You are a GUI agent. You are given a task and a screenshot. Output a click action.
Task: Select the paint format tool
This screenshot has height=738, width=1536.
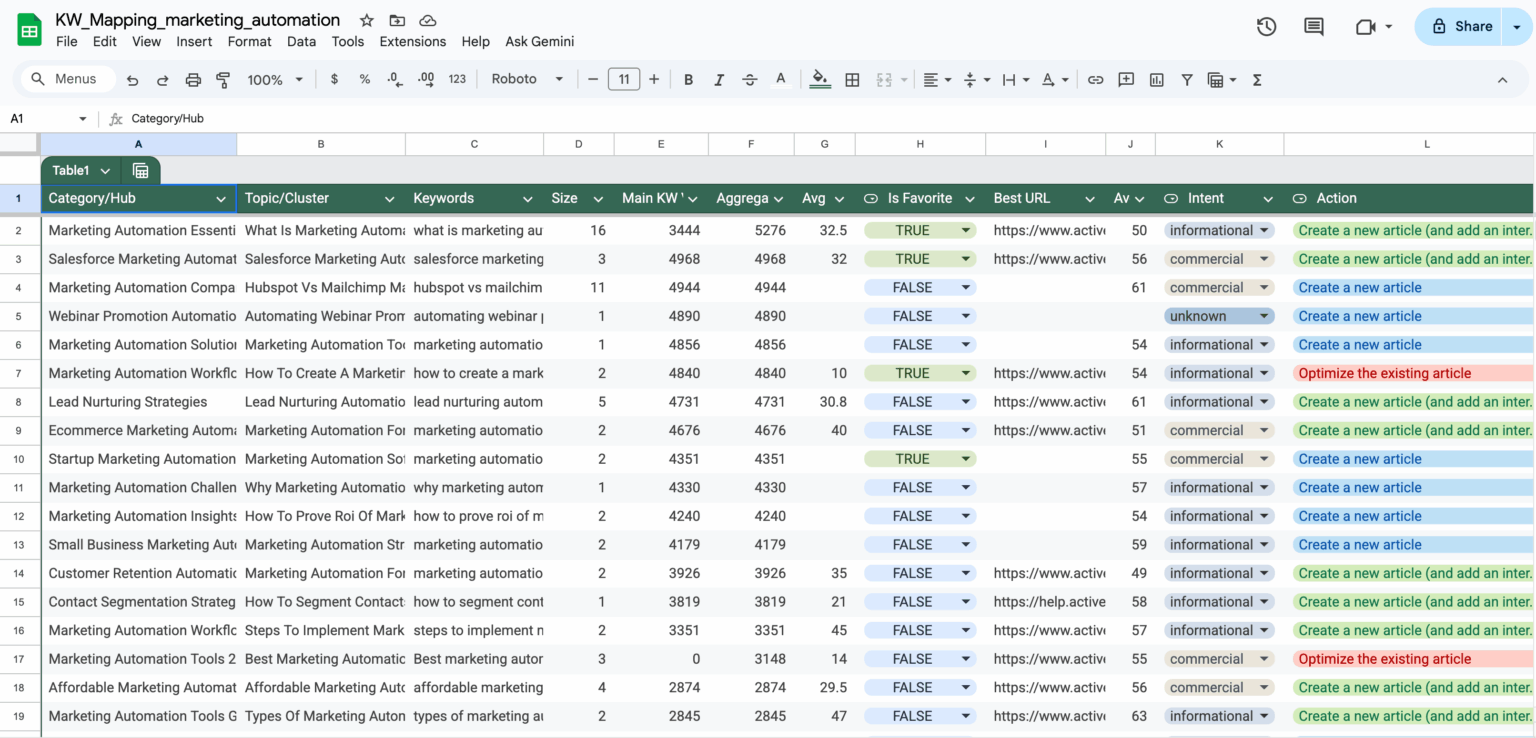pos(222,79)
